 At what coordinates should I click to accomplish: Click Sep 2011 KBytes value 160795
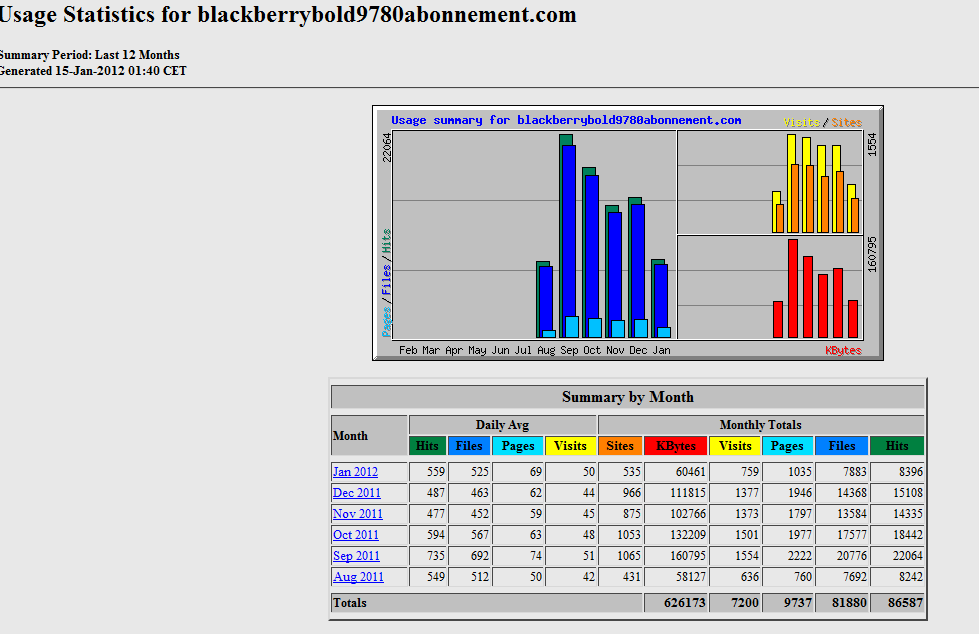(687, 555)
